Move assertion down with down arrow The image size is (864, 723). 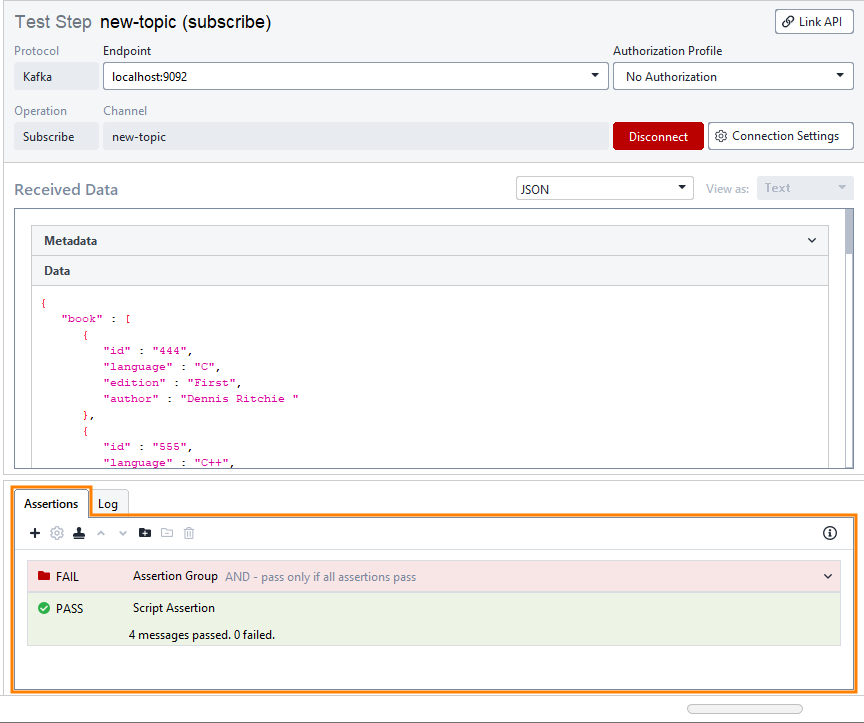pyautogui.click(x=123, y=533)
